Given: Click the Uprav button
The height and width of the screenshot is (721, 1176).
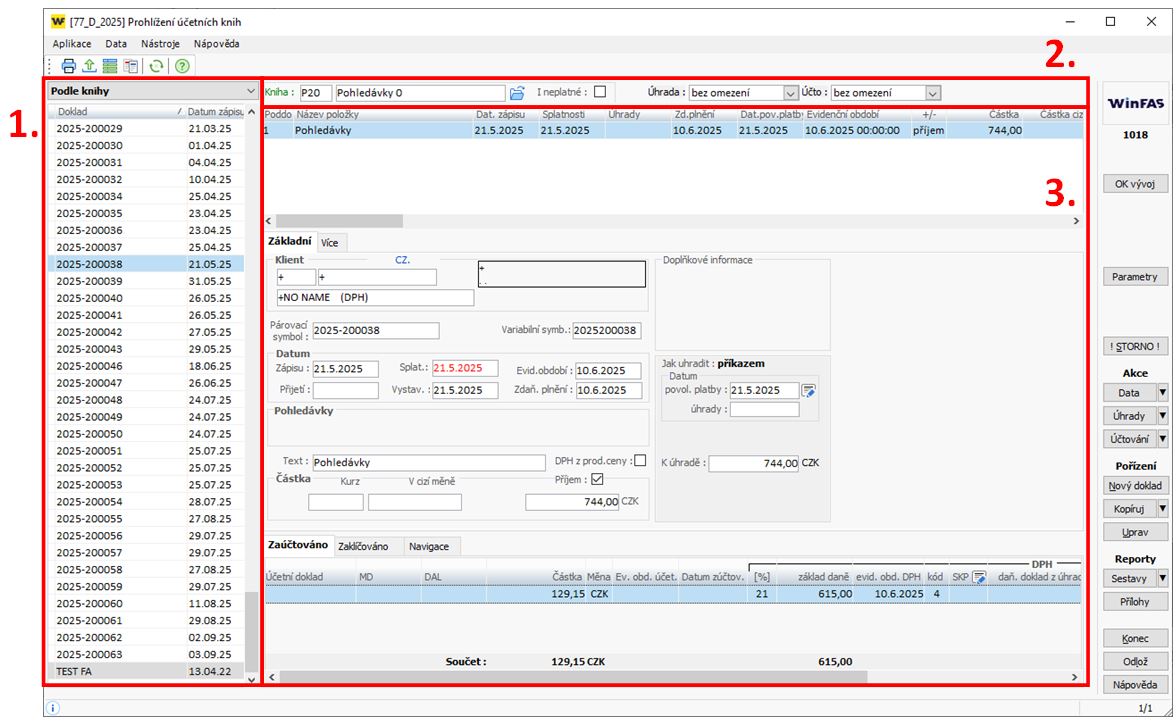Looking at the screenshot, I should pos(1135,532).
